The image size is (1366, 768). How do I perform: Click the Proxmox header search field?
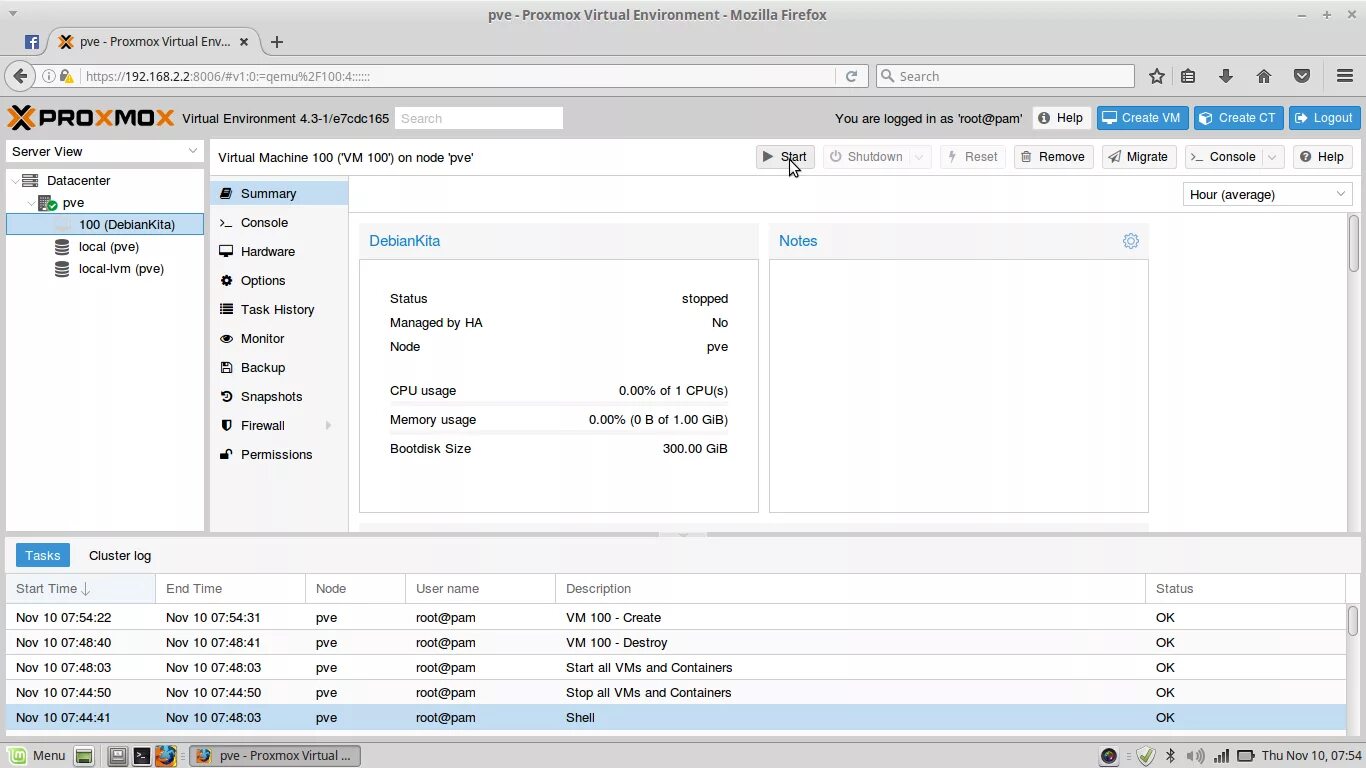(479, 118)
